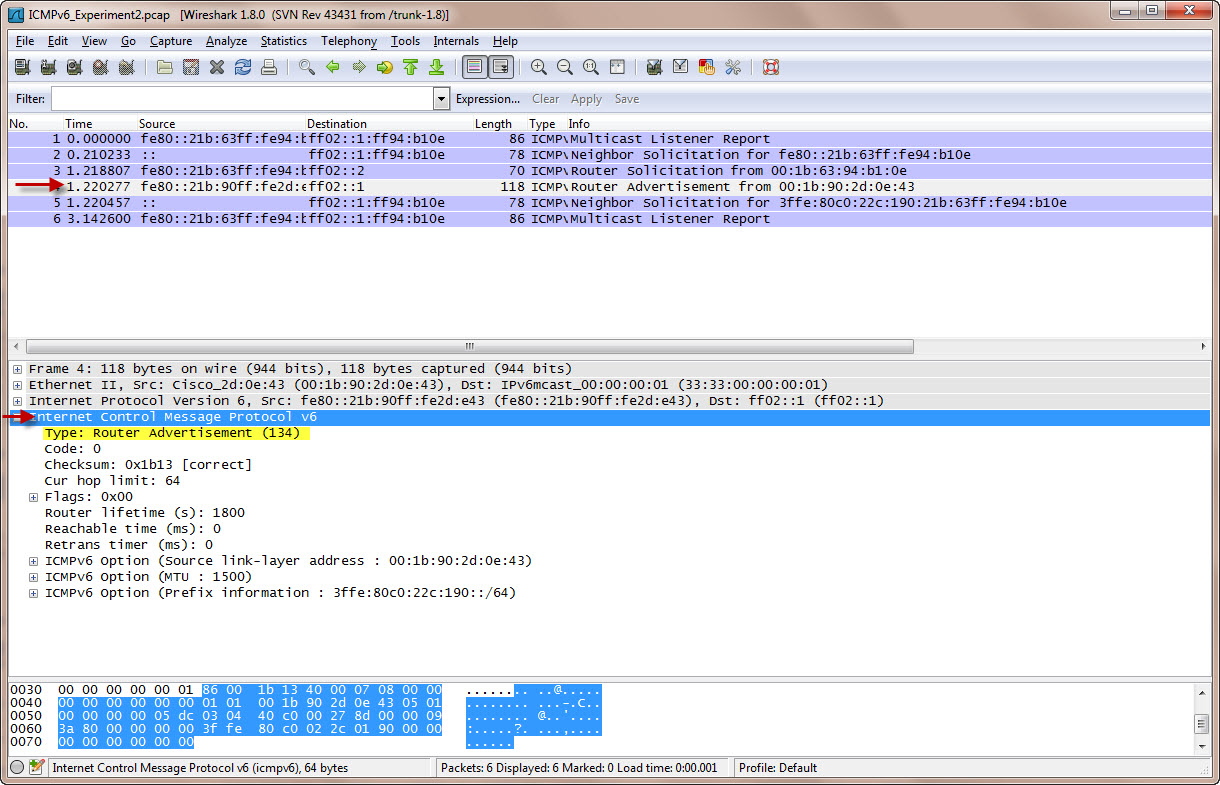Viewport: 1220px width, 785px height.
Task: Jump to the first packet
Action: 410,67
